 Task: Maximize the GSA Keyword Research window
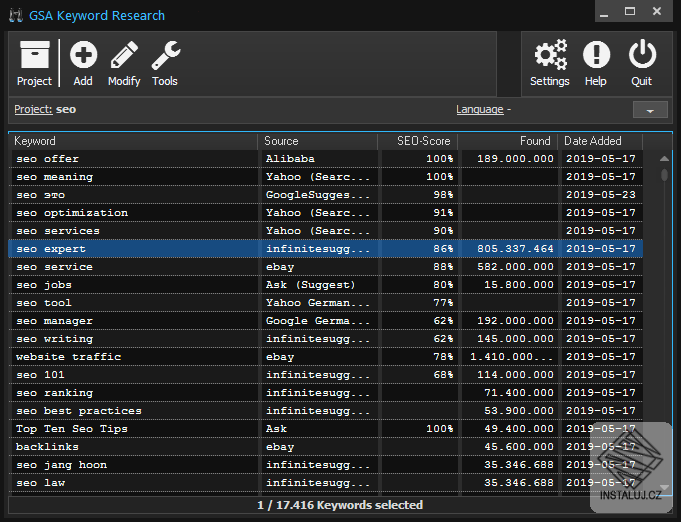tap(630, 11)
